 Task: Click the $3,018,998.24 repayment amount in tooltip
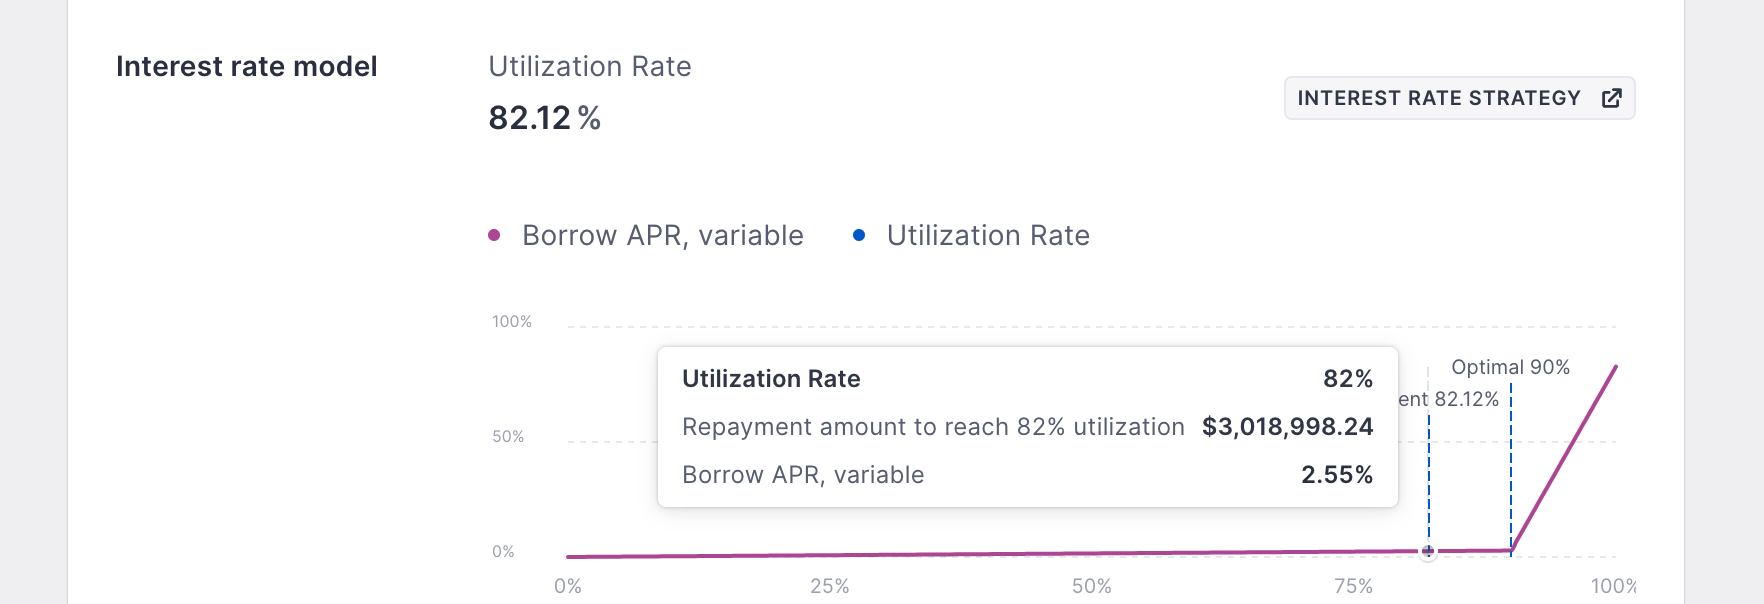point(1288,427)
